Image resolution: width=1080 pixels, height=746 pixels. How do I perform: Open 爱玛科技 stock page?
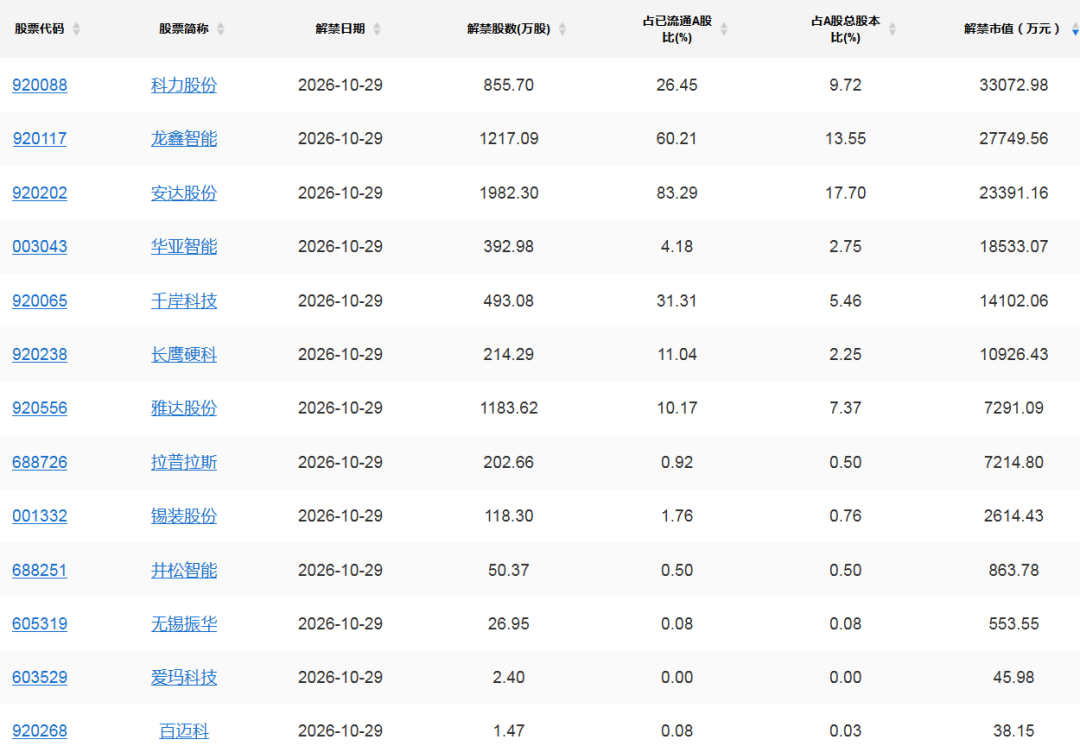tap(184, 677)
